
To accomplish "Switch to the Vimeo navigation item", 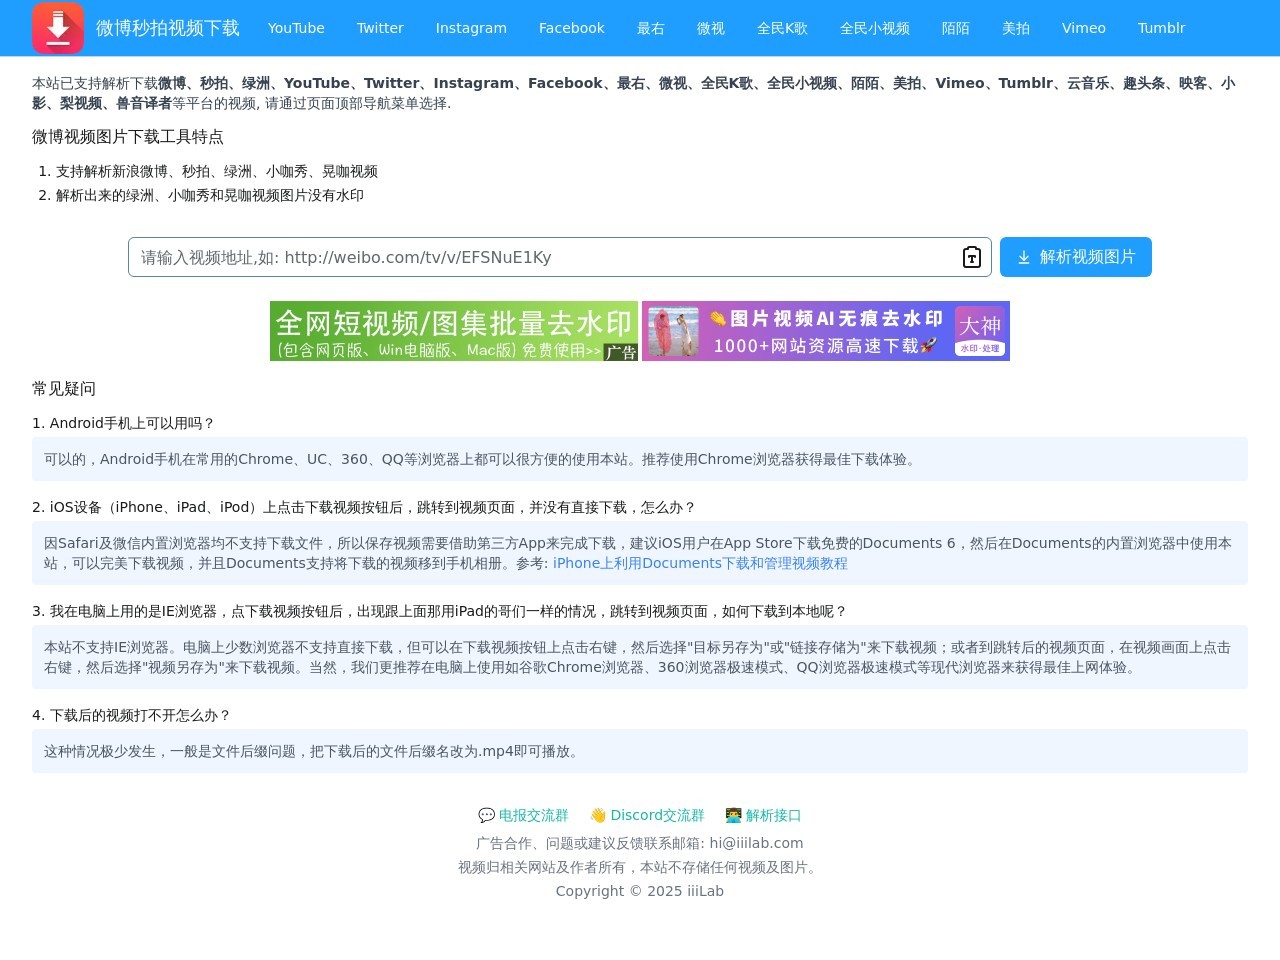I will tap(1083, 28).
